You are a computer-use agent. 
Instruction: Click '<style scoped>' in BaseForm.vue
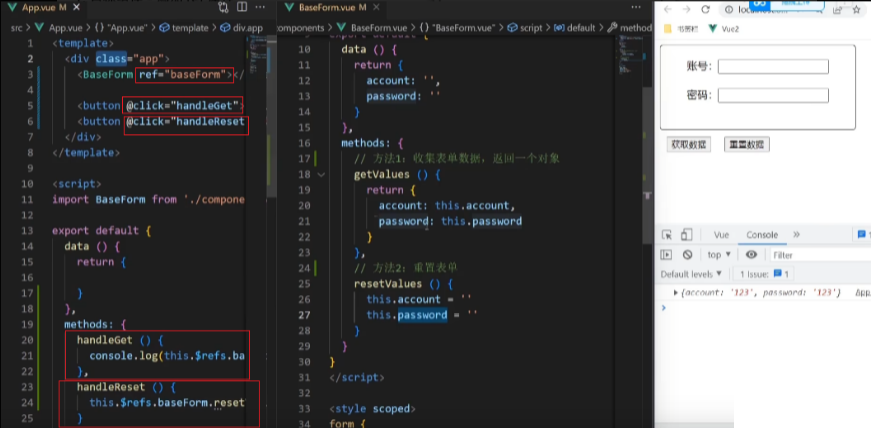point(372,409)
